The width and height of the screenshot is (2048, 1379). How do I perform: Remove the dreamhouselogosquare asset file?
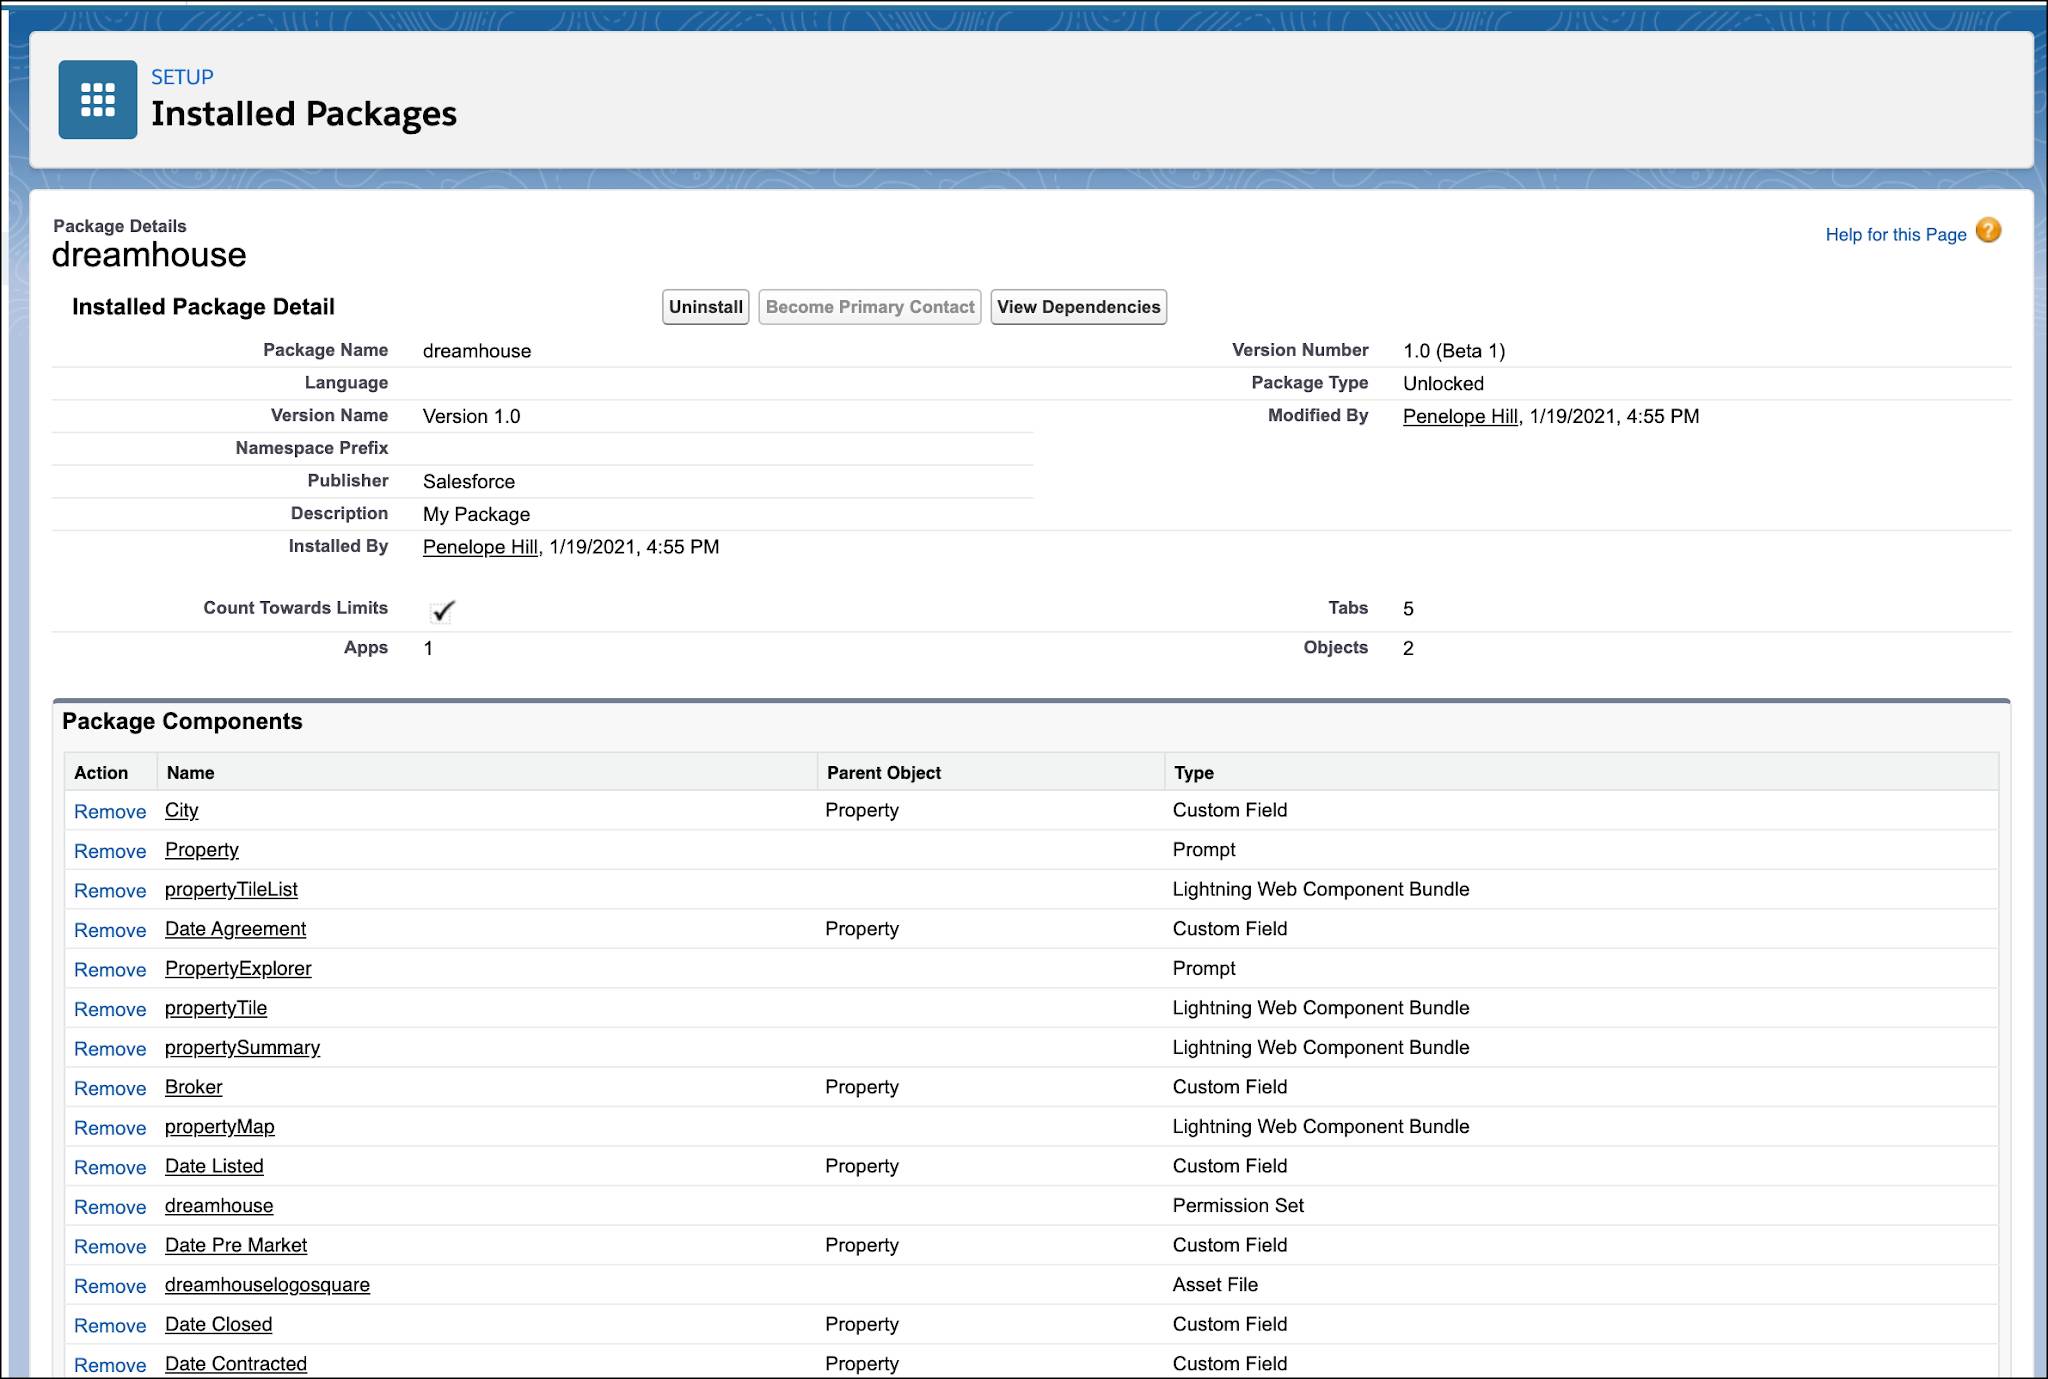click(110, 1287)
